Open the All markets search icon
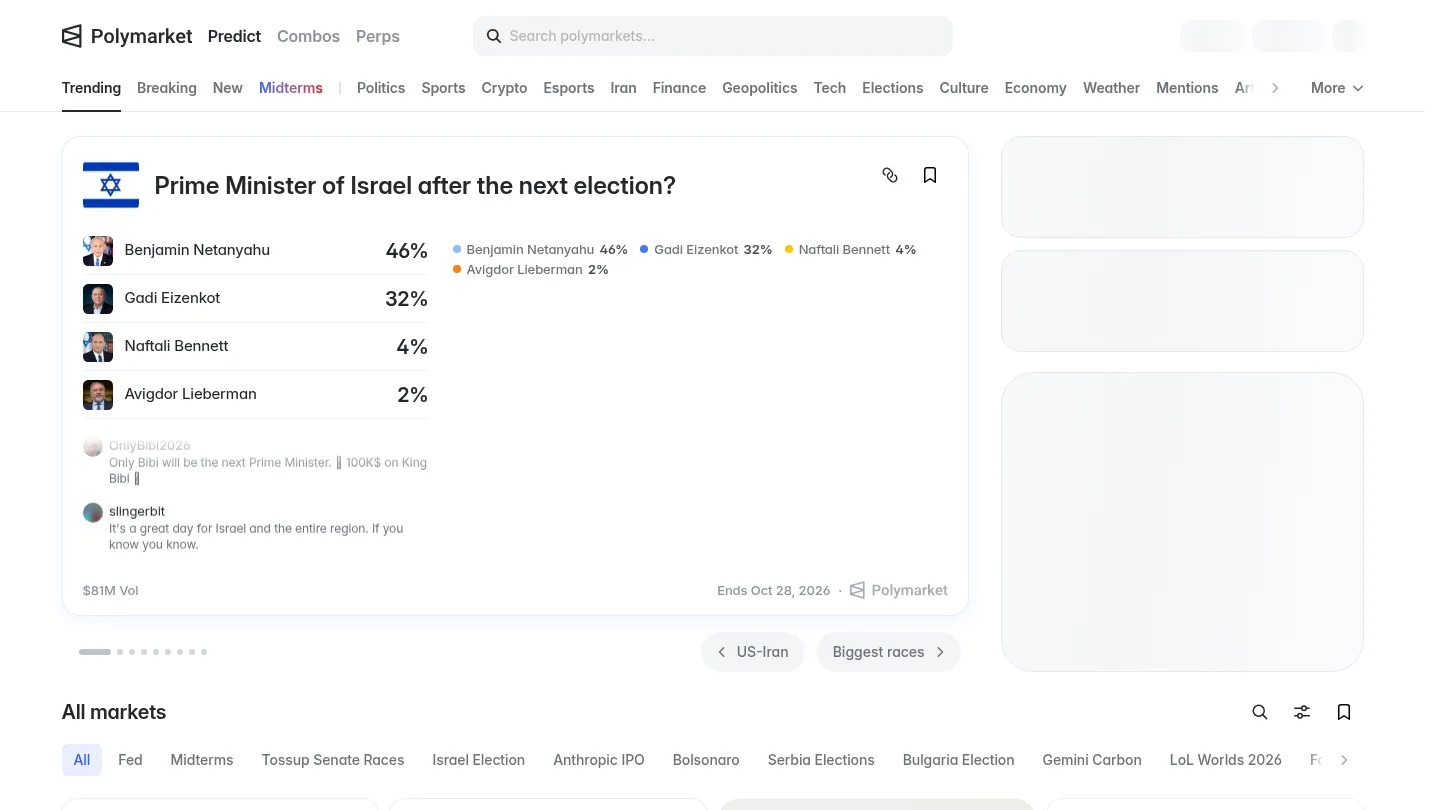This screenshot has height=810, width=1440. click(1260, 712)
